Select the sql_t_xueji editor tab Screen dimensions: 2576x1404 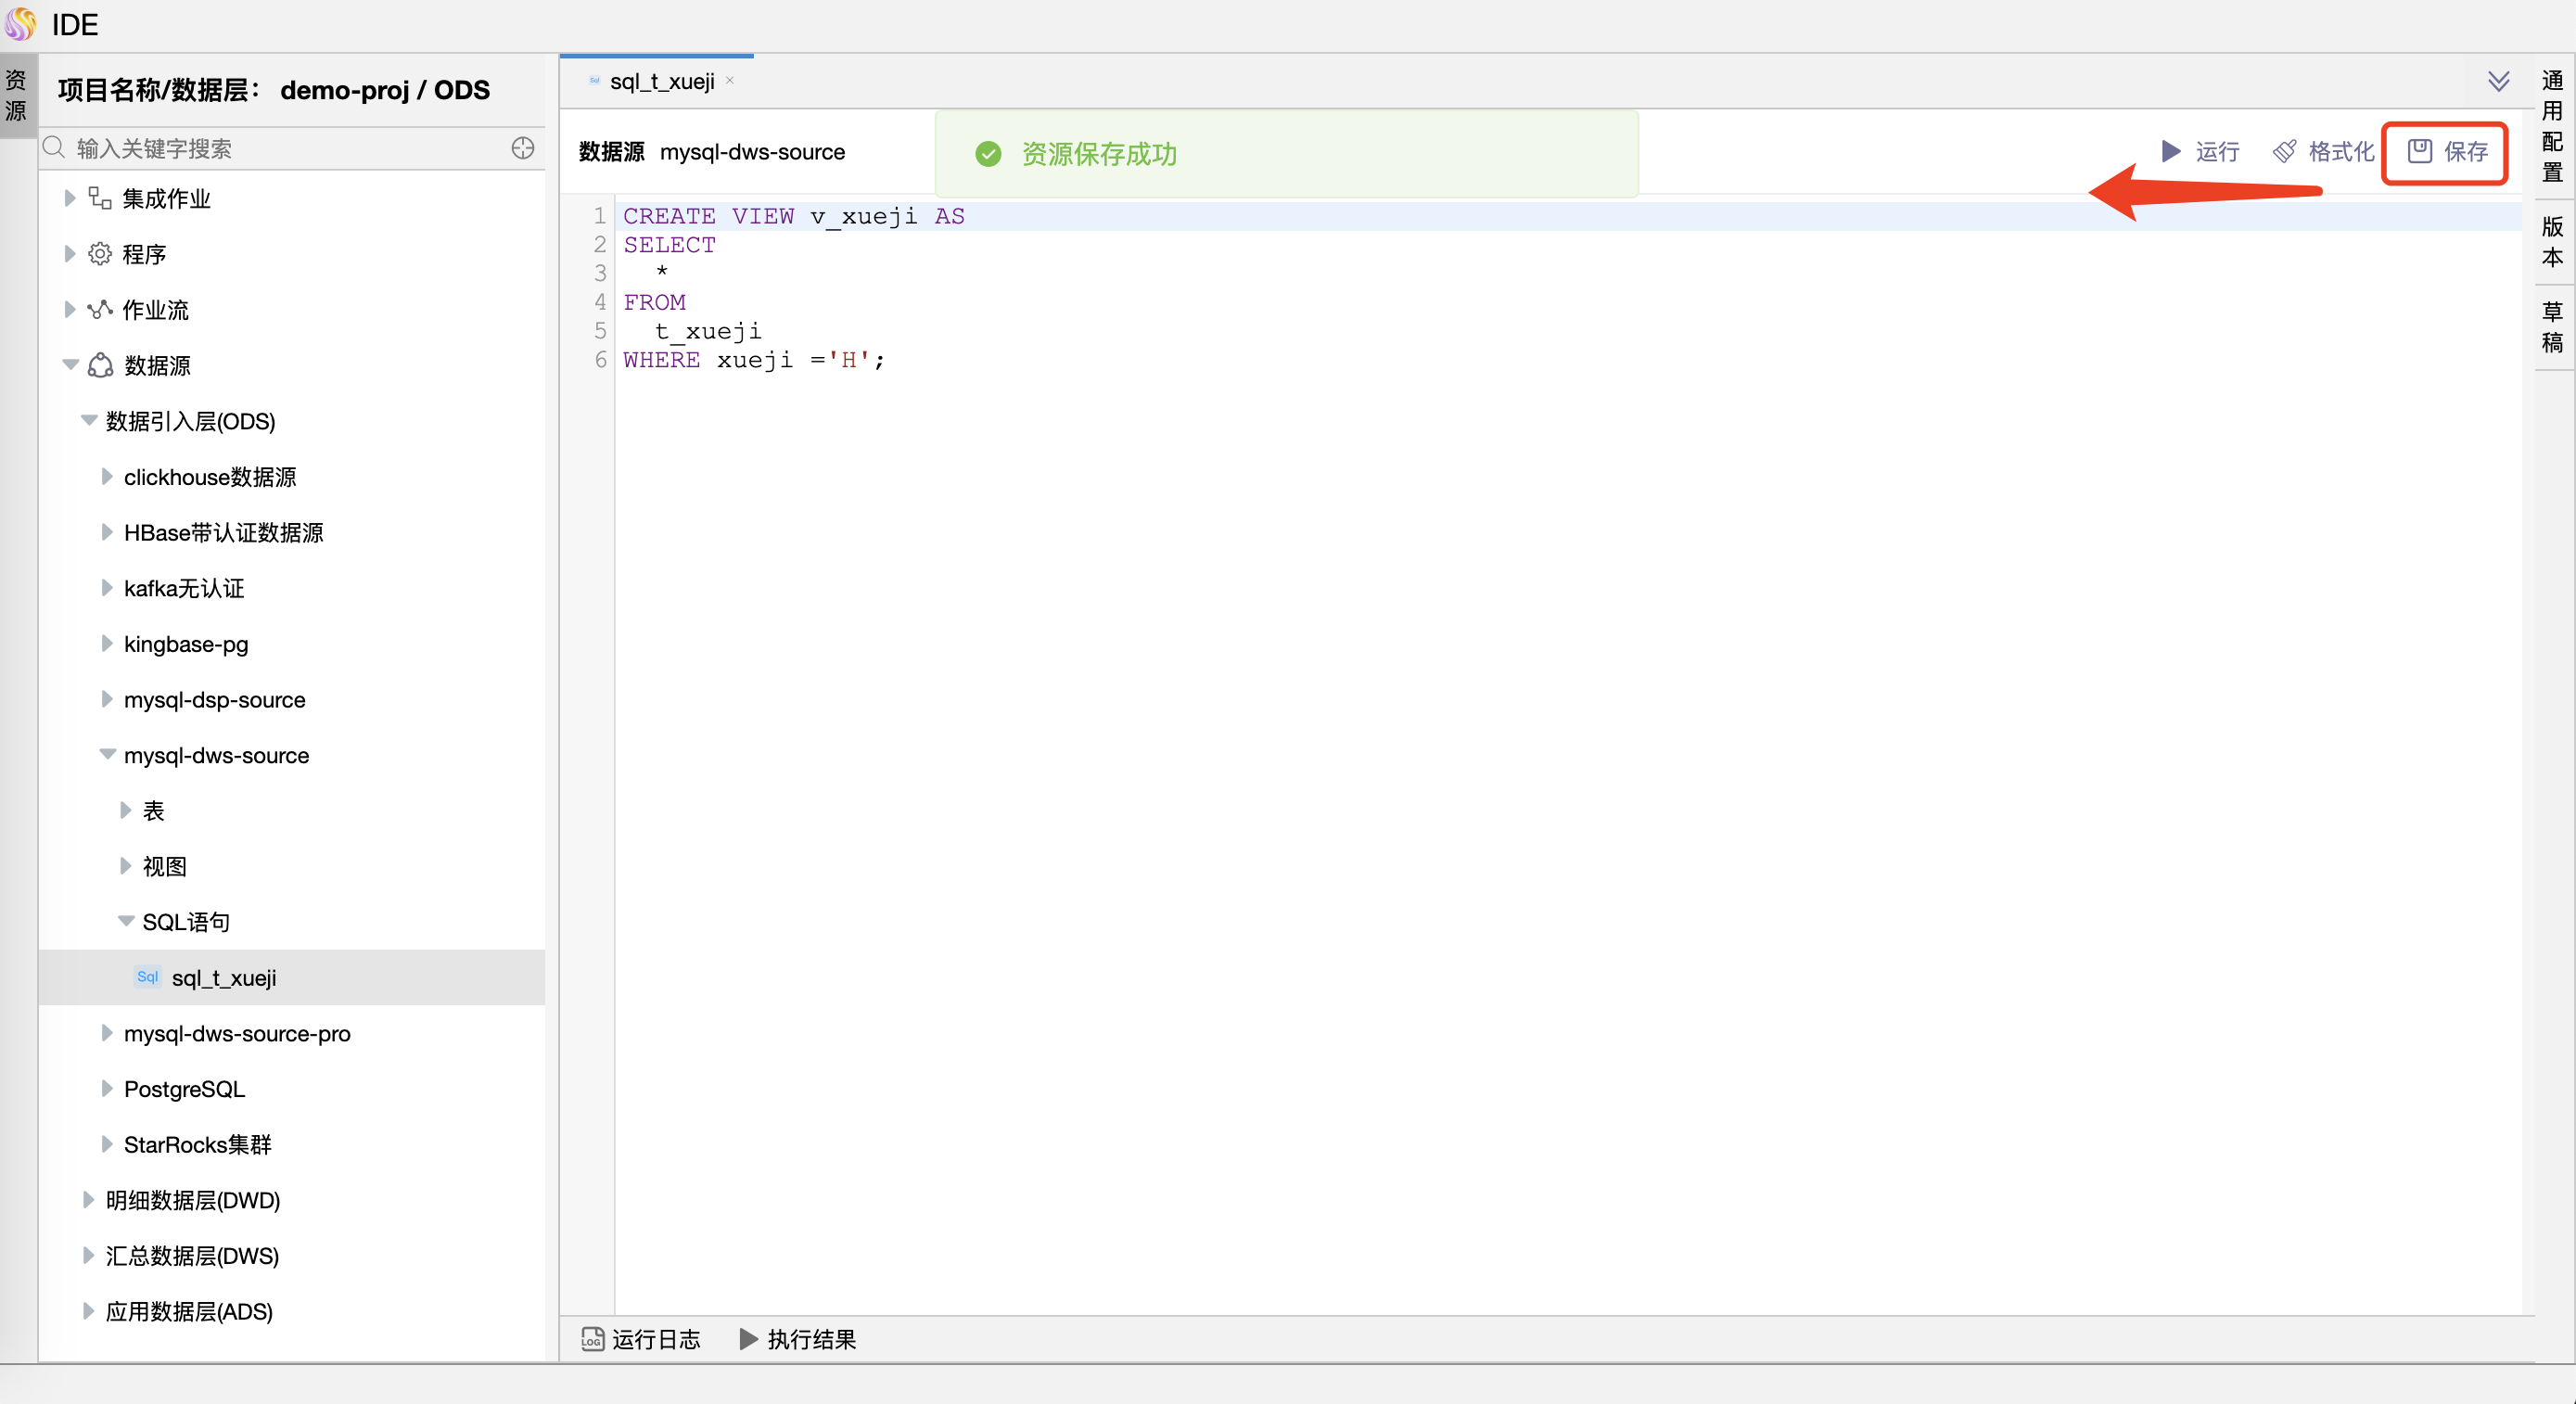click(x=662, y=80)
